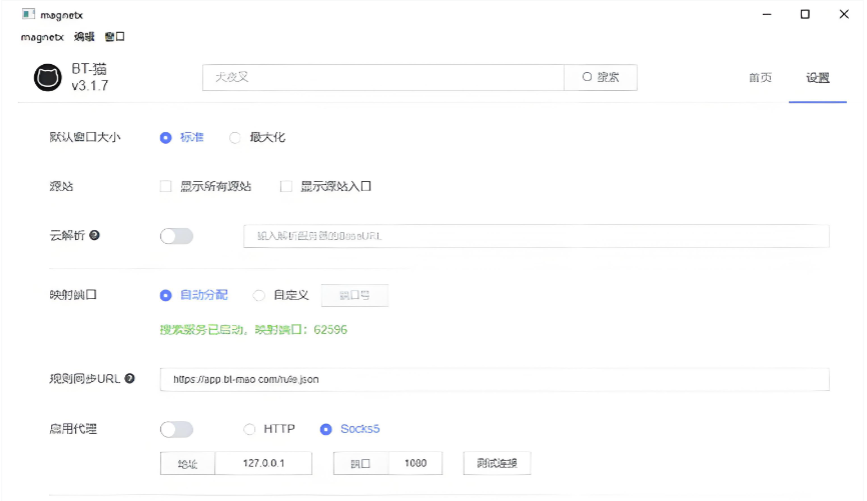The height and width of the screenshot is (501, 867).
Task: Switch to the 设置 tab
Action: point(817,77)
